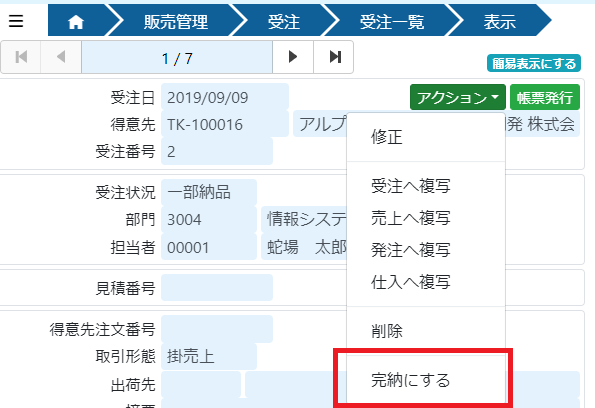This screenshot has width=595, height=408.
Task: Open the hamburger menu icon
Action: 16,20
